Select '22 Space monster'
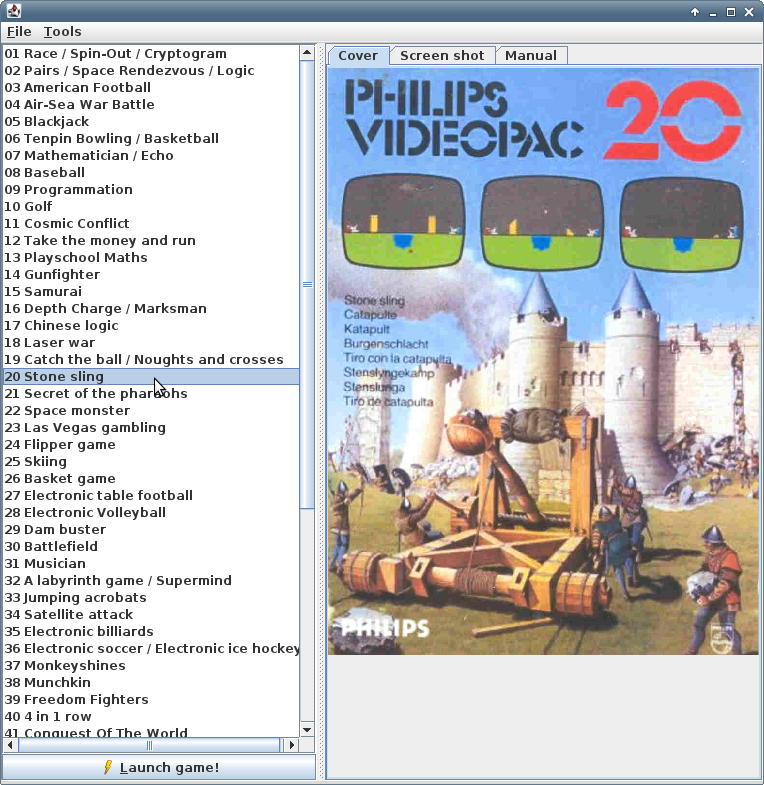This screenshot has width=764, height=785. coord(151,411)
